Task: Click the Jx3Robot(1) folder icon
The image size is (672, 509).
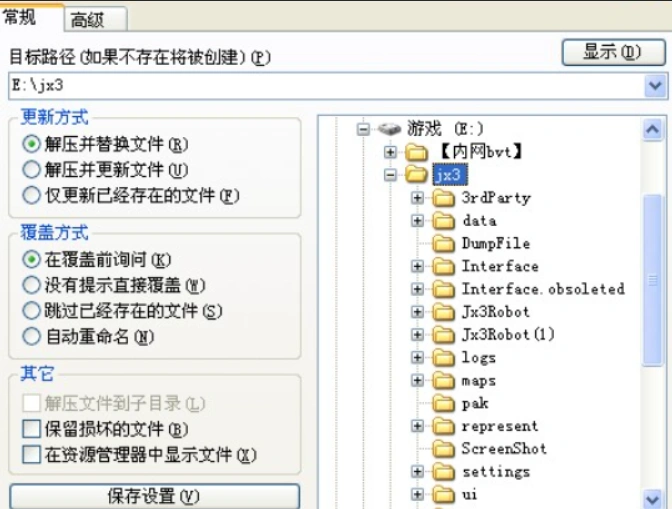Action: 444,335
